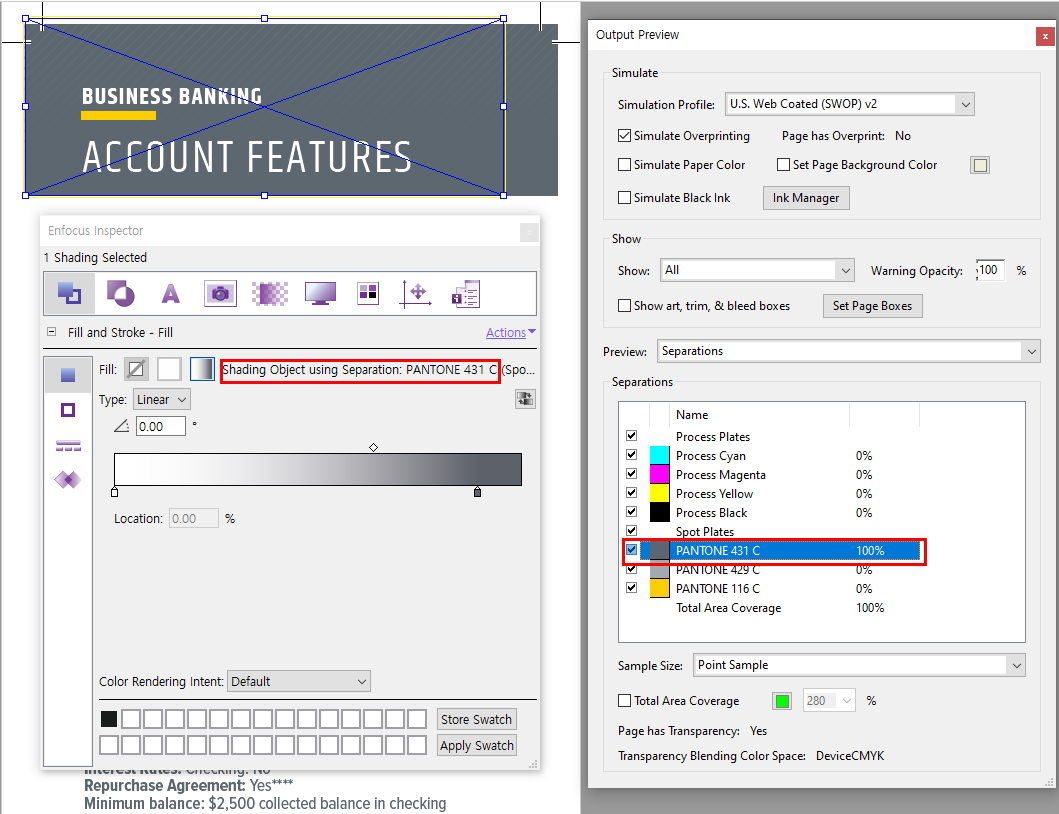Screen dimensions: 1059x814
Task: Click Warning Opacity input field
Action: click(x=990, y=270)
